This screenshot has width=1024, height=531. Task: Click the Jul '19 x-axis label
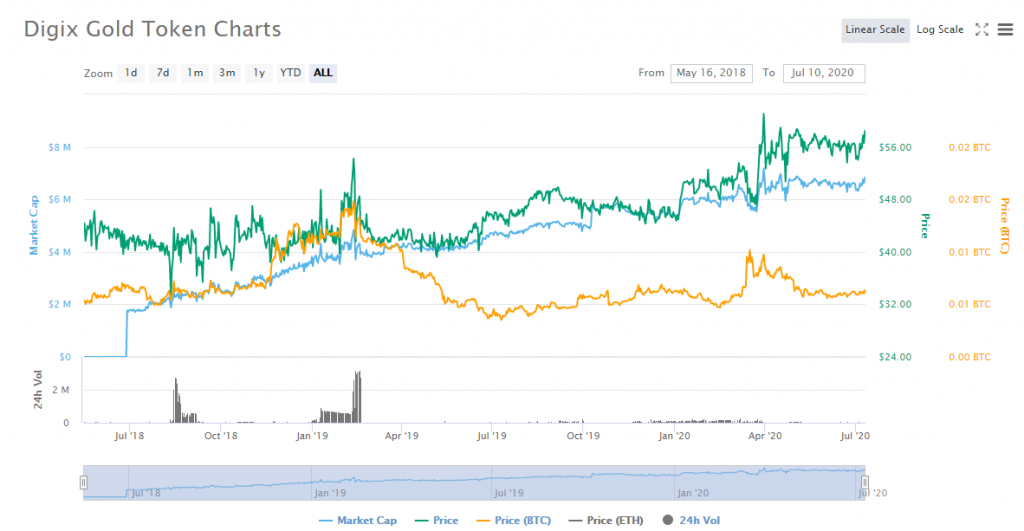pyautogui.click(x=491, y=436)
